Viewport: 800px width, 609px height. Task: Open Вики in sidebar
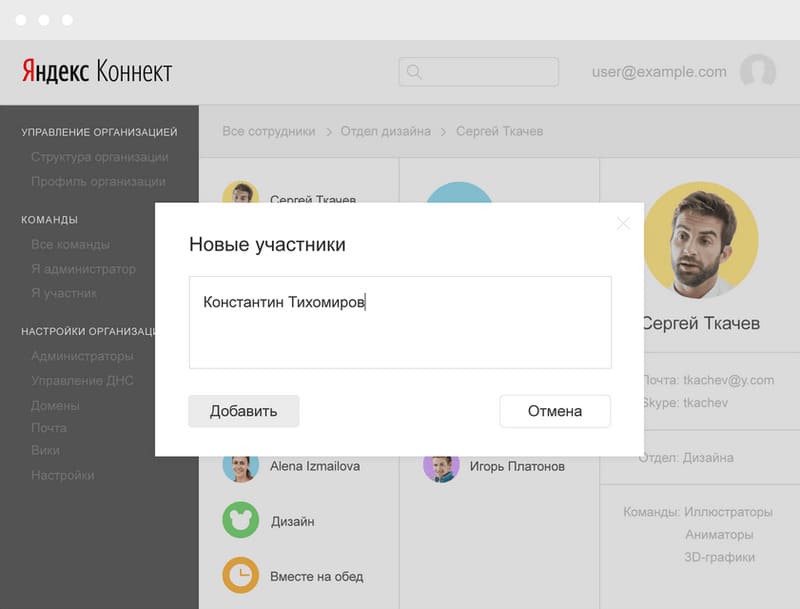pos(45,450)
